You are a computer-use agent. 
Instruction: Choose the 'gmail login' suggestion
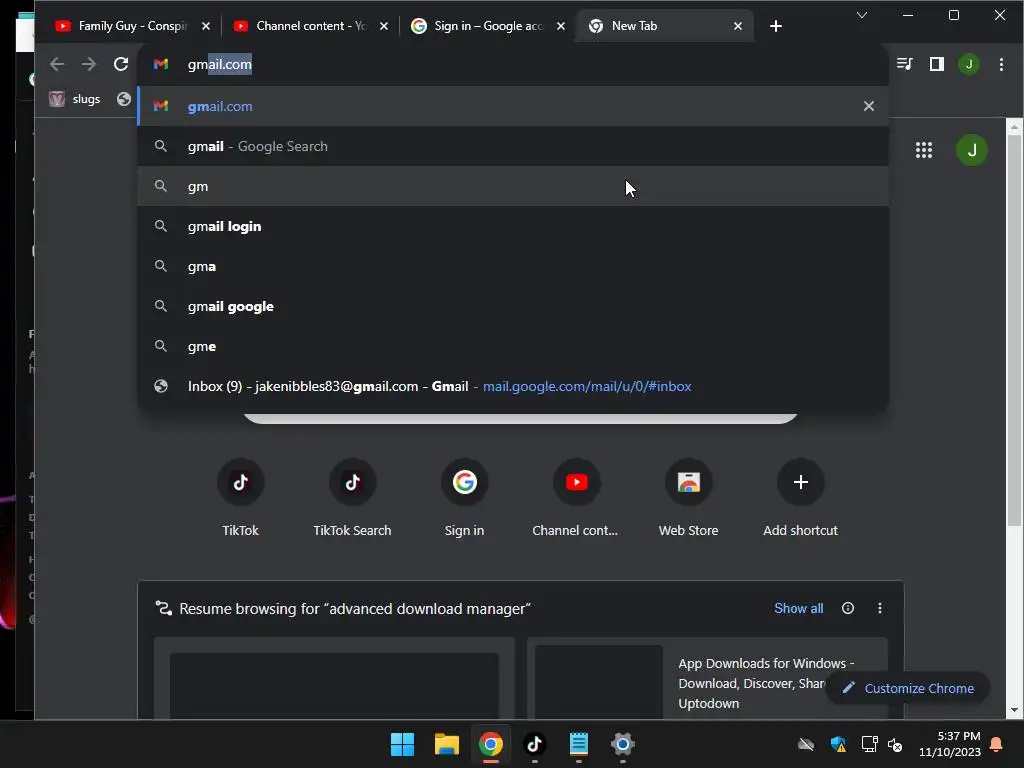coord(513,226)
